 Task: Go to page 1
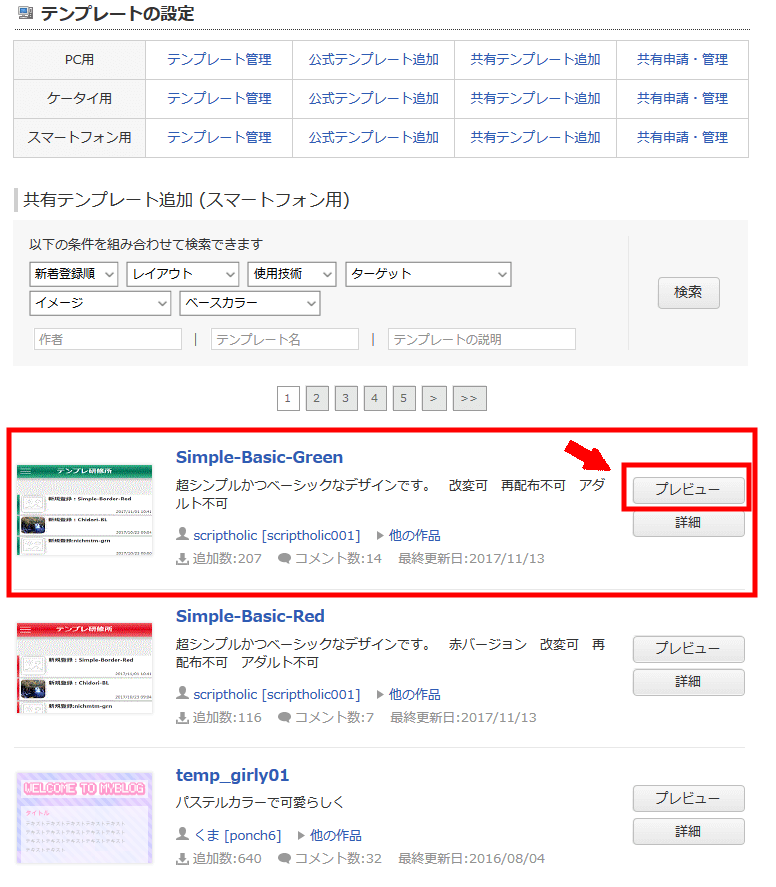pos(288,398)
